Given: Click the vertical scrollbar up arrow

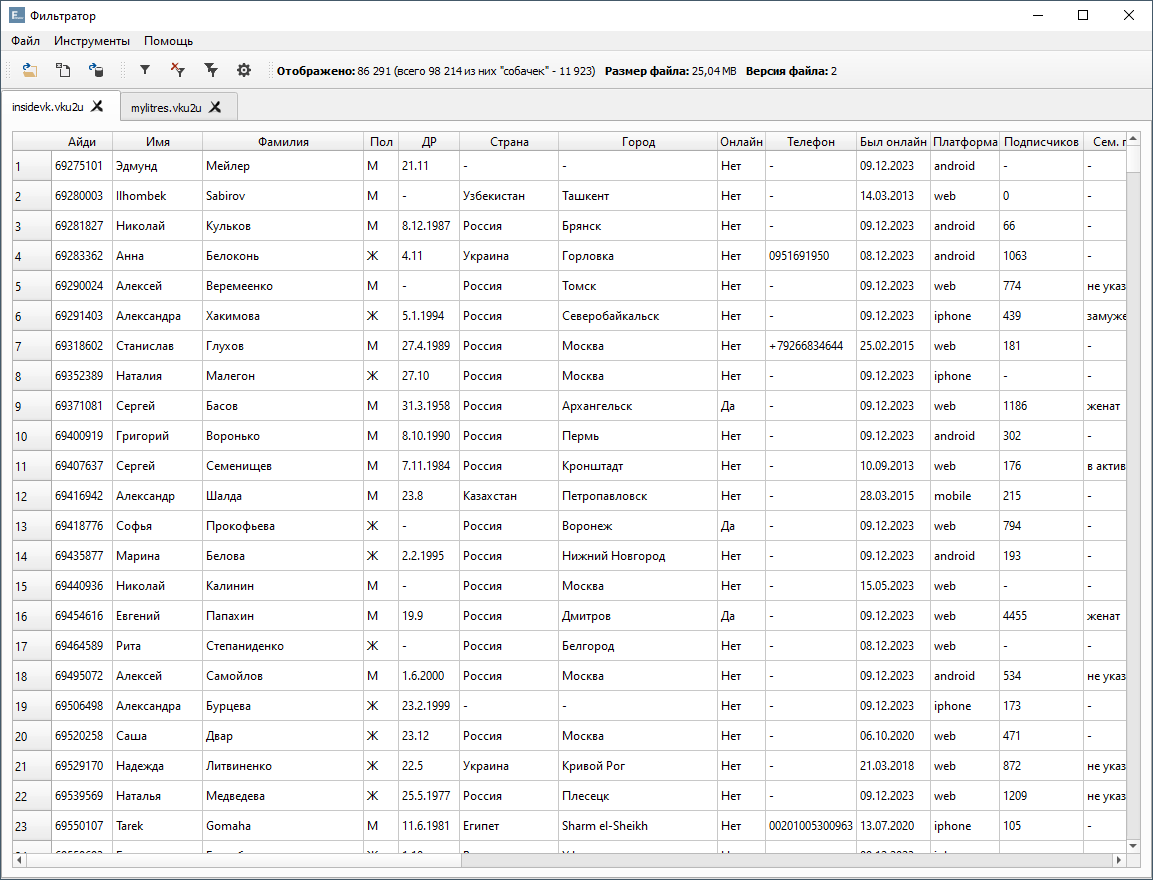Looking at the screenshot, I should (x=1133, y=139).
